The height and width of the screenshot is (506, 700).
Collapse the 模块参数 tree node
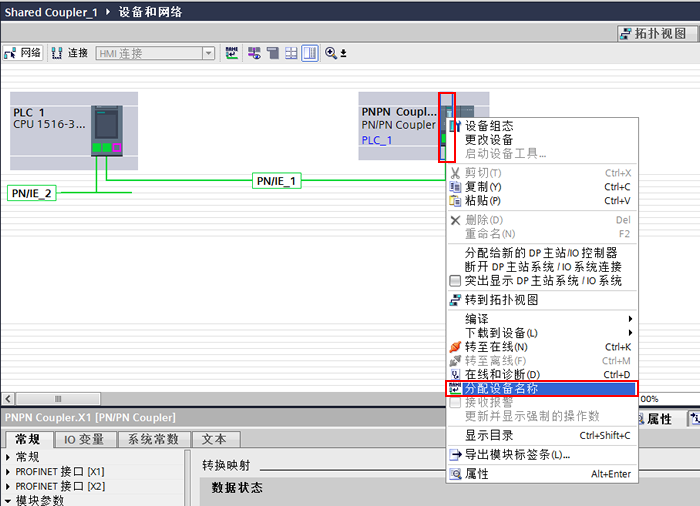[x=8, y=501]
